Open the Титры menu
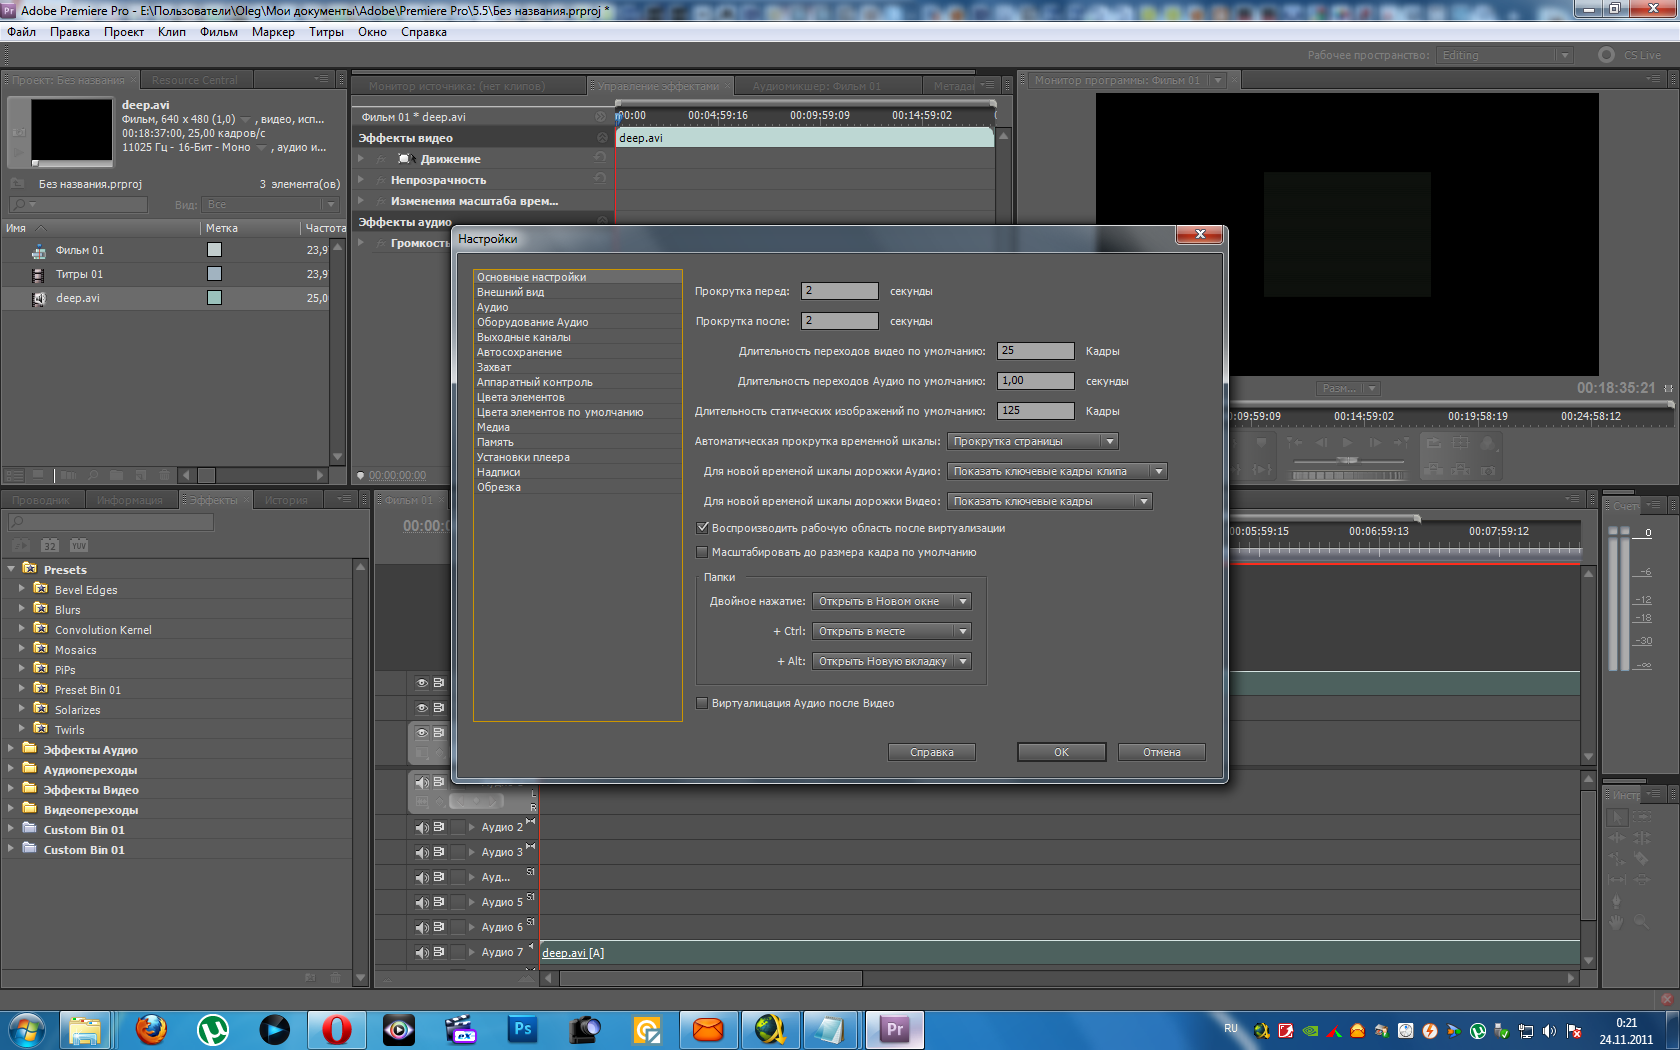Viewport: 1680px width, 1050px height. click(x=326, y=32)
